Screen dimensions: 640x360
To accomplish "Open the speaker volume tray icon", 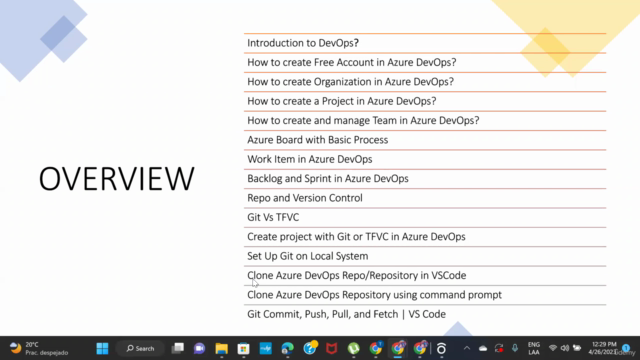I will (x=564, y=348).
